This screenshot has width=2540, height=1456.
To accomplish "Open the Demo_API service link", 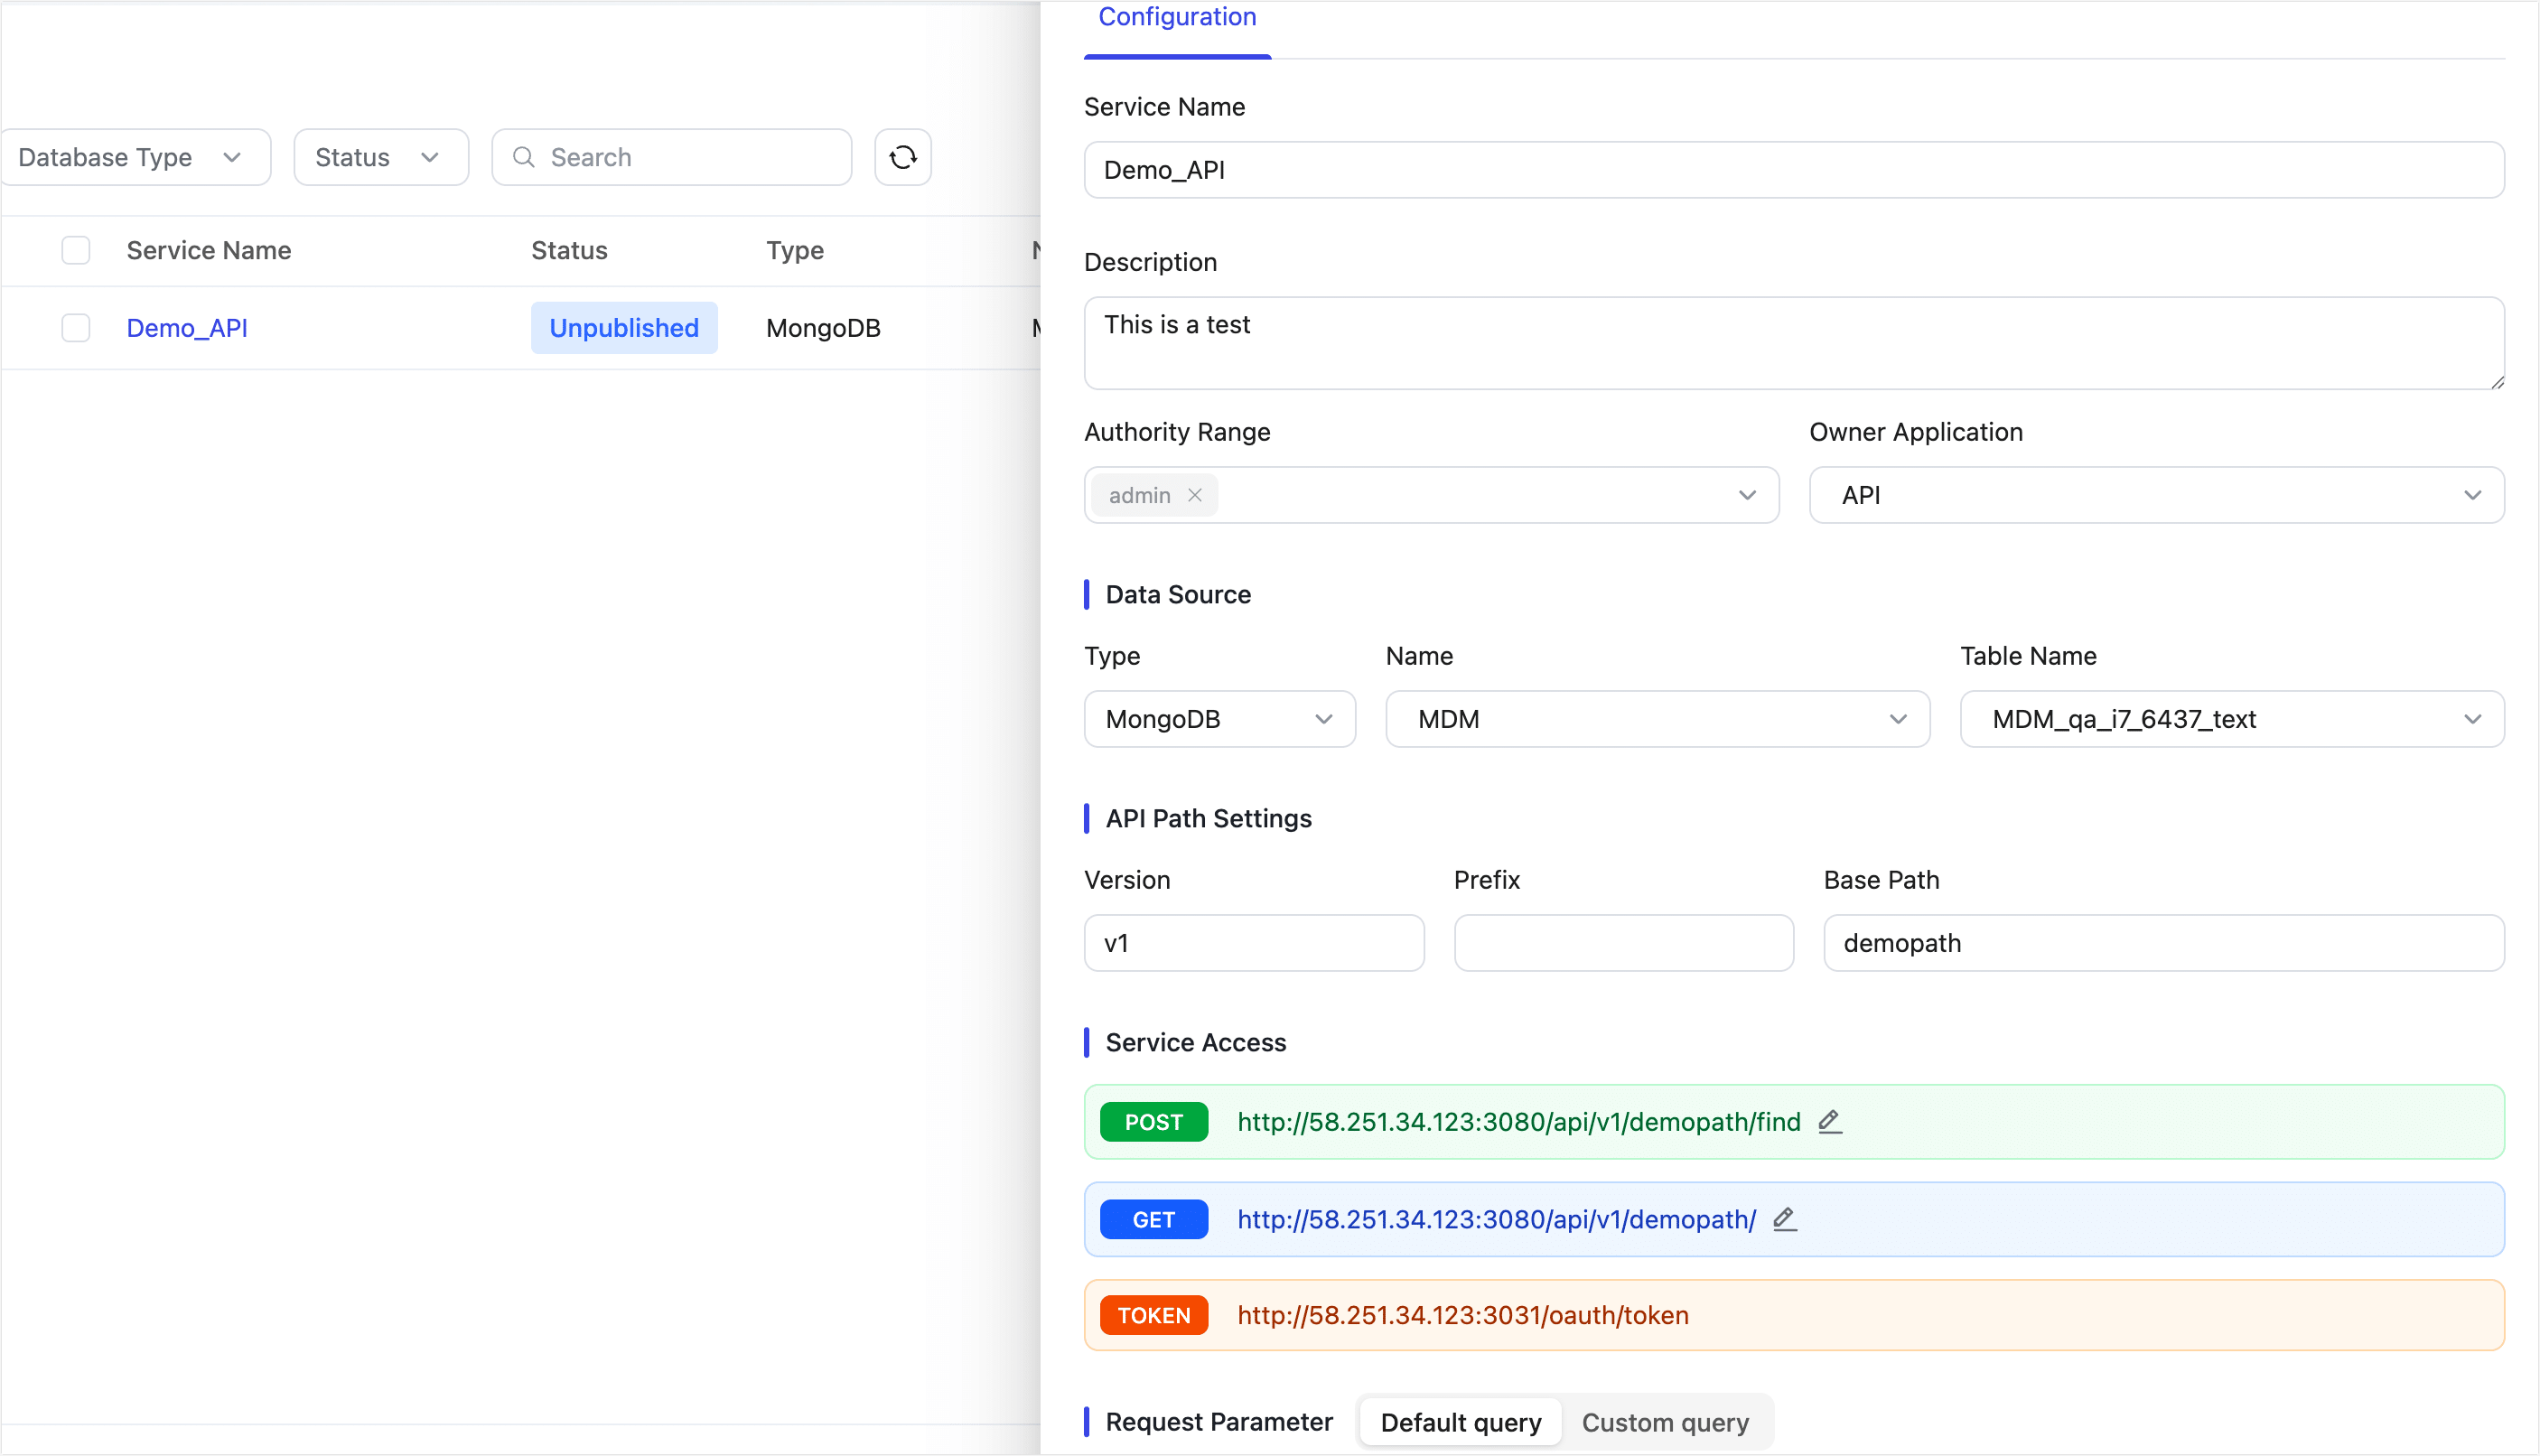I will 187,328.
